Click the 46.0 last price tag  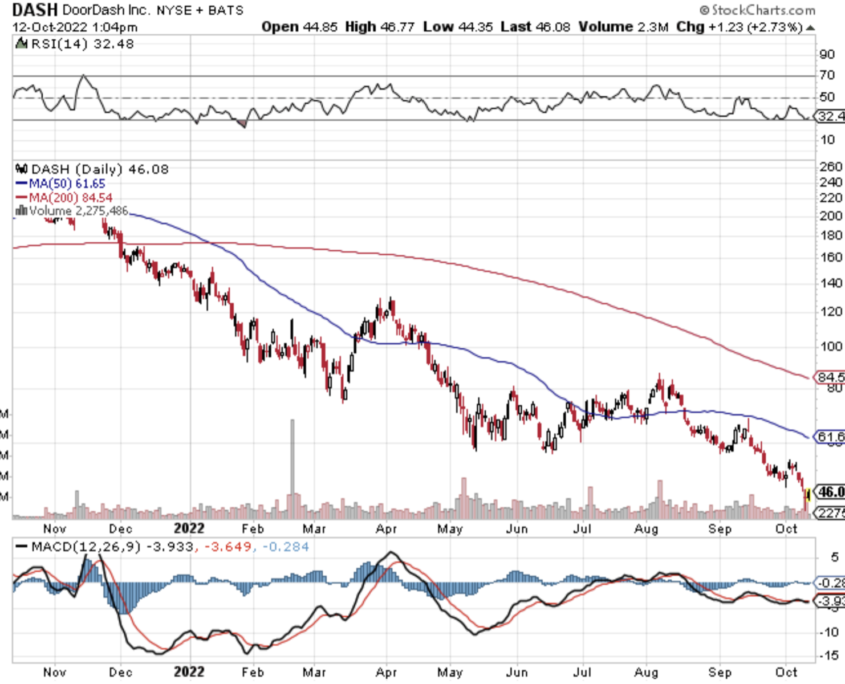tap(830, 492)
